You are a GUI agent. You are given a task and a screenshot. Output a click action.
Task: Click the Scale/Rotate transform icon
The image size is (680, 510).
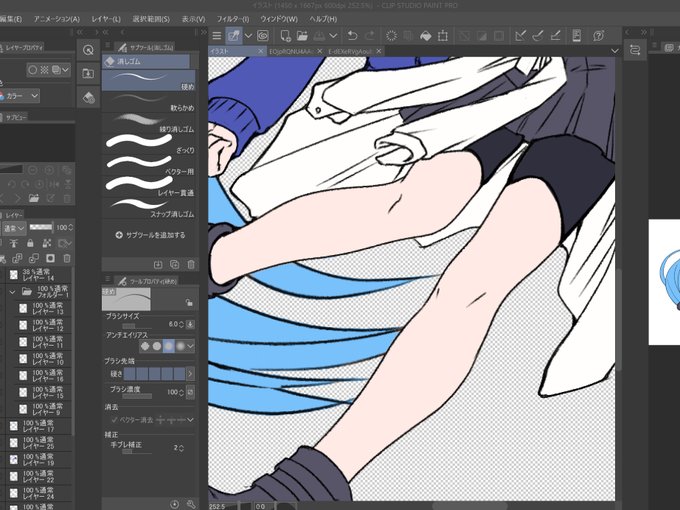(x=442, y=36)
